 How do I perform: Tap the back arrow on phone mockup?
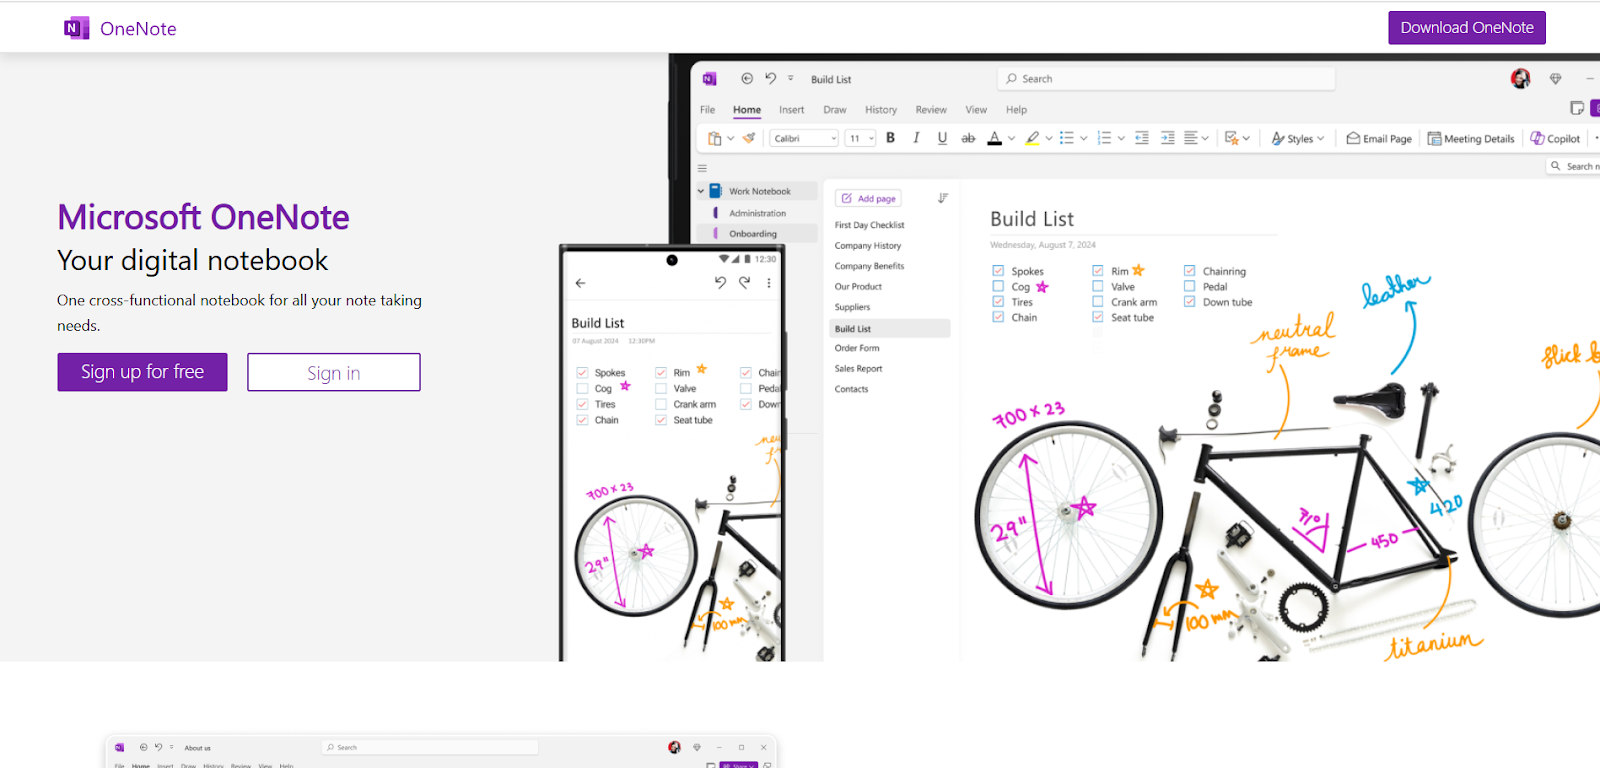(580, 283)
